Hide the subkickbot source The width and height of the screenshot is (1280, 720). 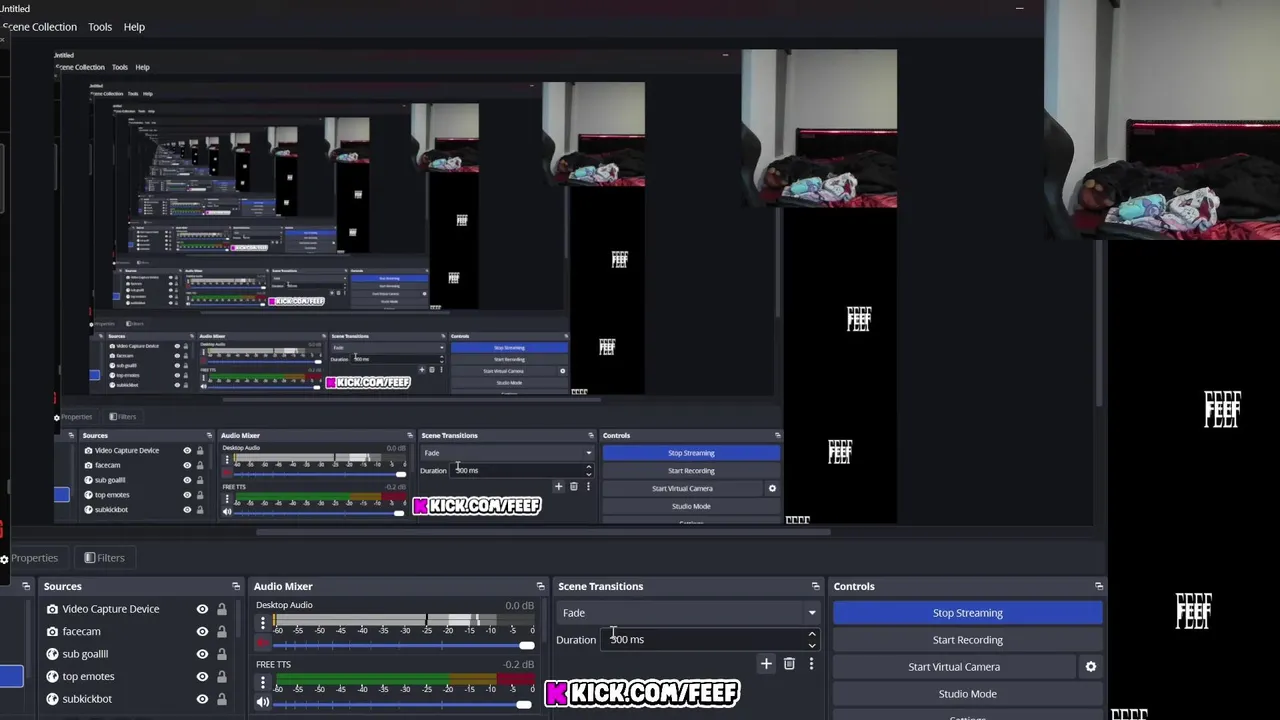click(202, 699)
